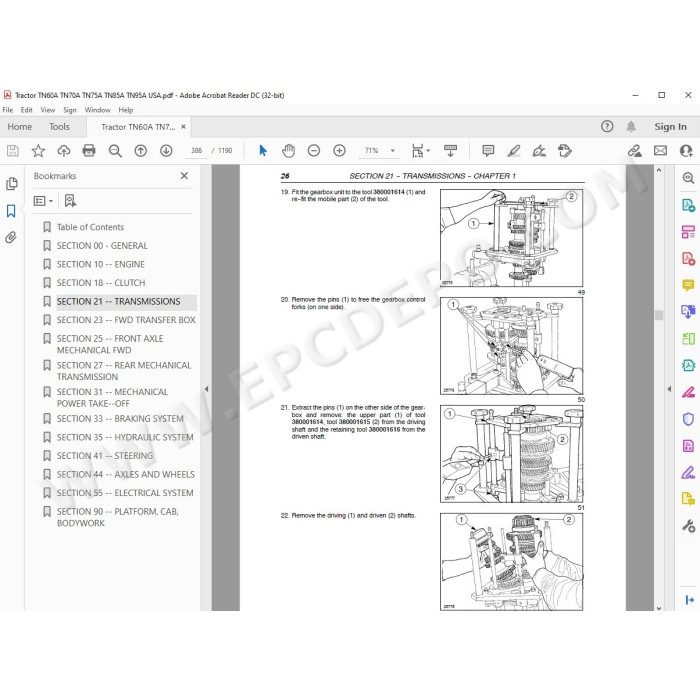Screen dimensions: 700x700
Task: Open SECTION 35 -- HYDRAULIC SYSTEM bookmark
Action: (125, 438)
